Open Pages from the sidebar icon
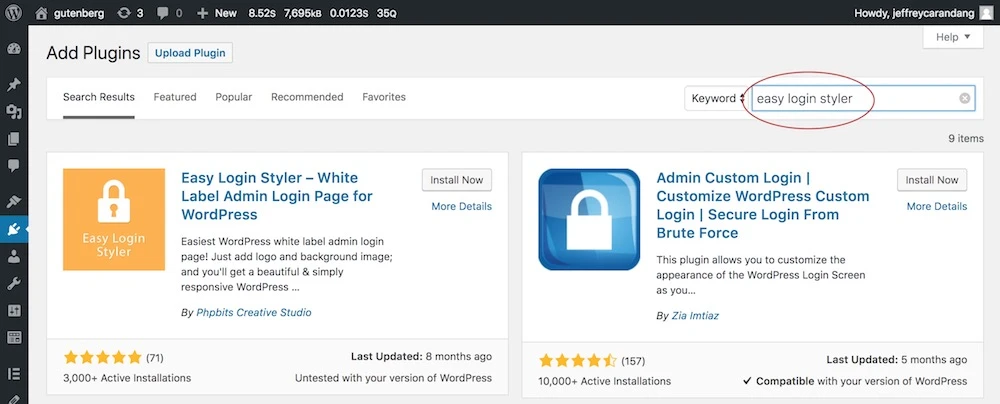The height and width of the screenshot is (404, 1000). [13, 139]
